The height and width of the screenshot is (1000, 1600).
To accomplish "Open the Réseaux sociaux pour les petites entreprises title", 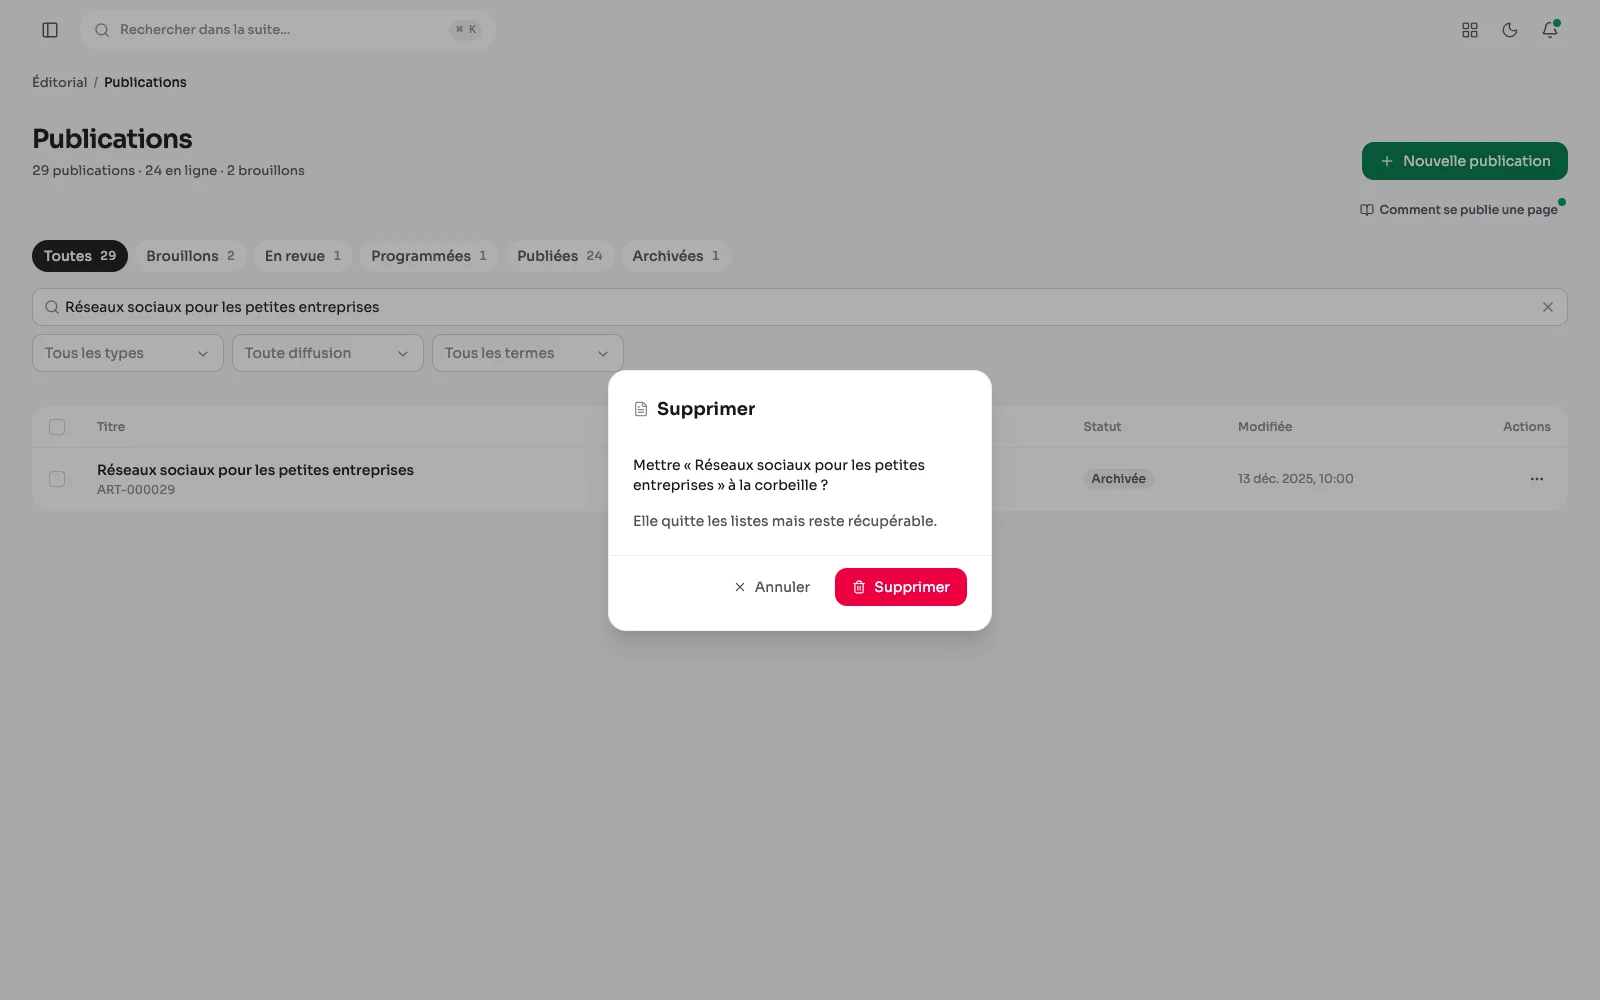I will (255, 470).
